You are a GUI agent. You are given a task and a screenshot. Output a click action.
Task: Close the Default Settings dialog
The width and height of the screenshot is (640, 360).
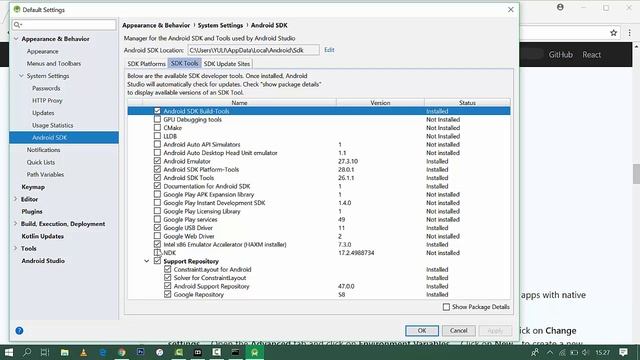pyautogui.click(x=511, y=9)
